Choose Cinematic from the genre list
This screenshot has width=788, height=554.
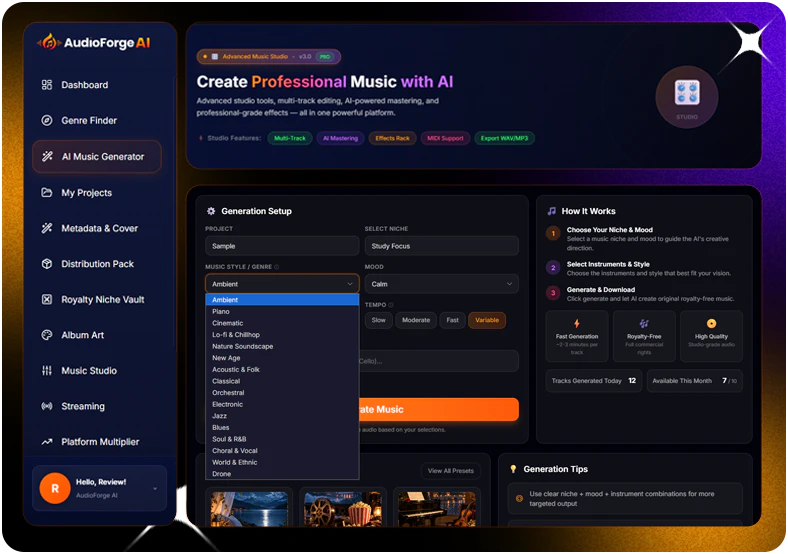[282, 323]
